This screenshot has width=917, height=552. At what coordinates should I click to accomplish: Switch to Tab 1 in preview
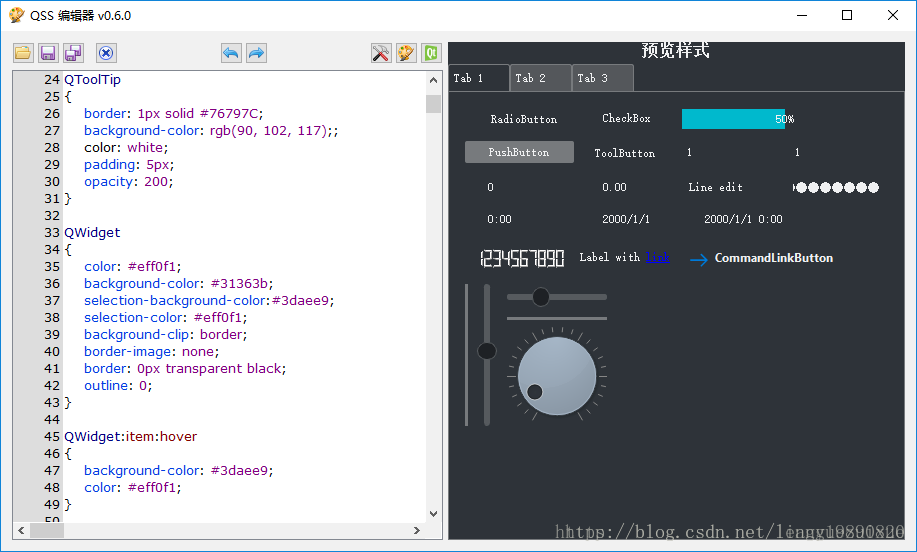tap(479, 78)
